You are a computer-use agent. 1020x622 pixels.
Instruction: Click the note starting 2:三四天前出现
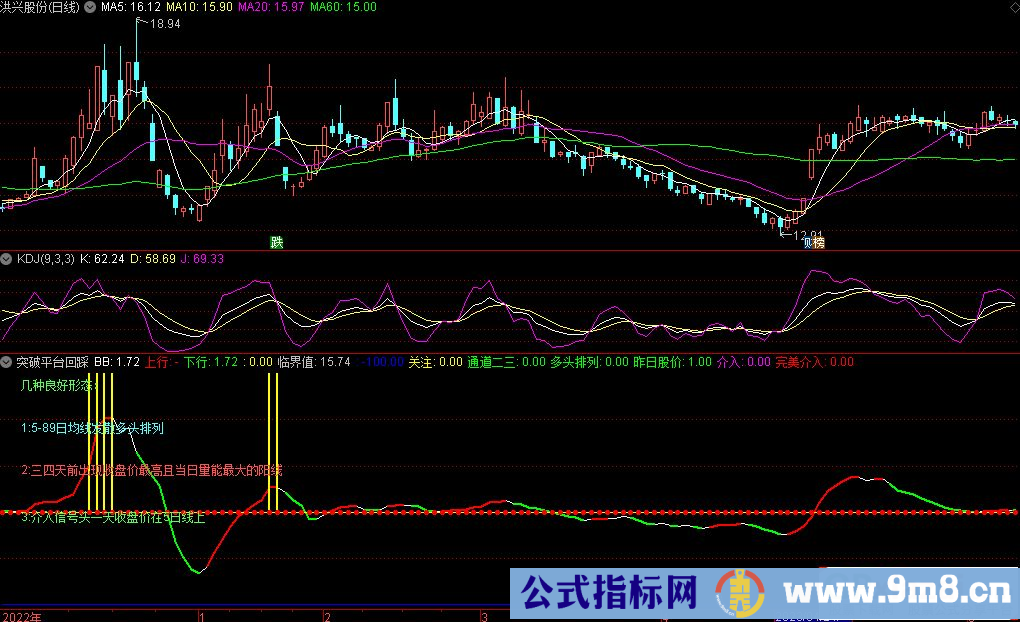point(152,470)
